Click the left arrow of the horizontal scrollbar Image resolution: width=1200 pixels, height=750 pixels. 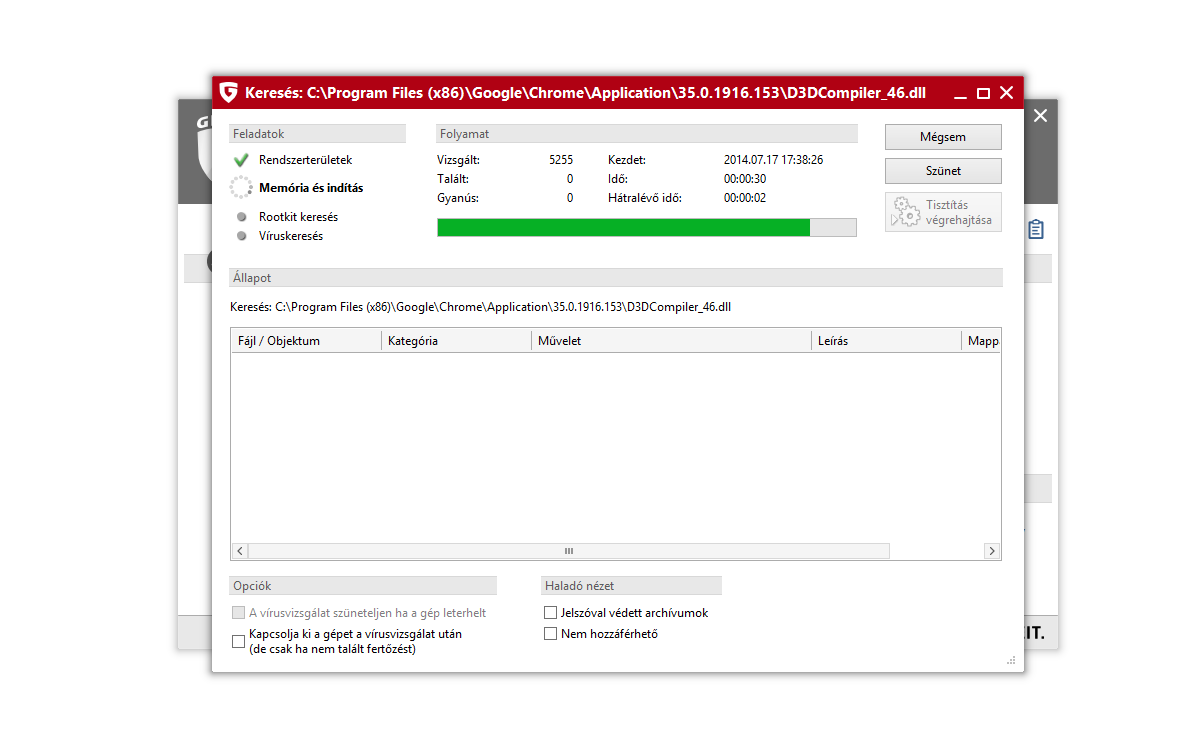(240, 551)
